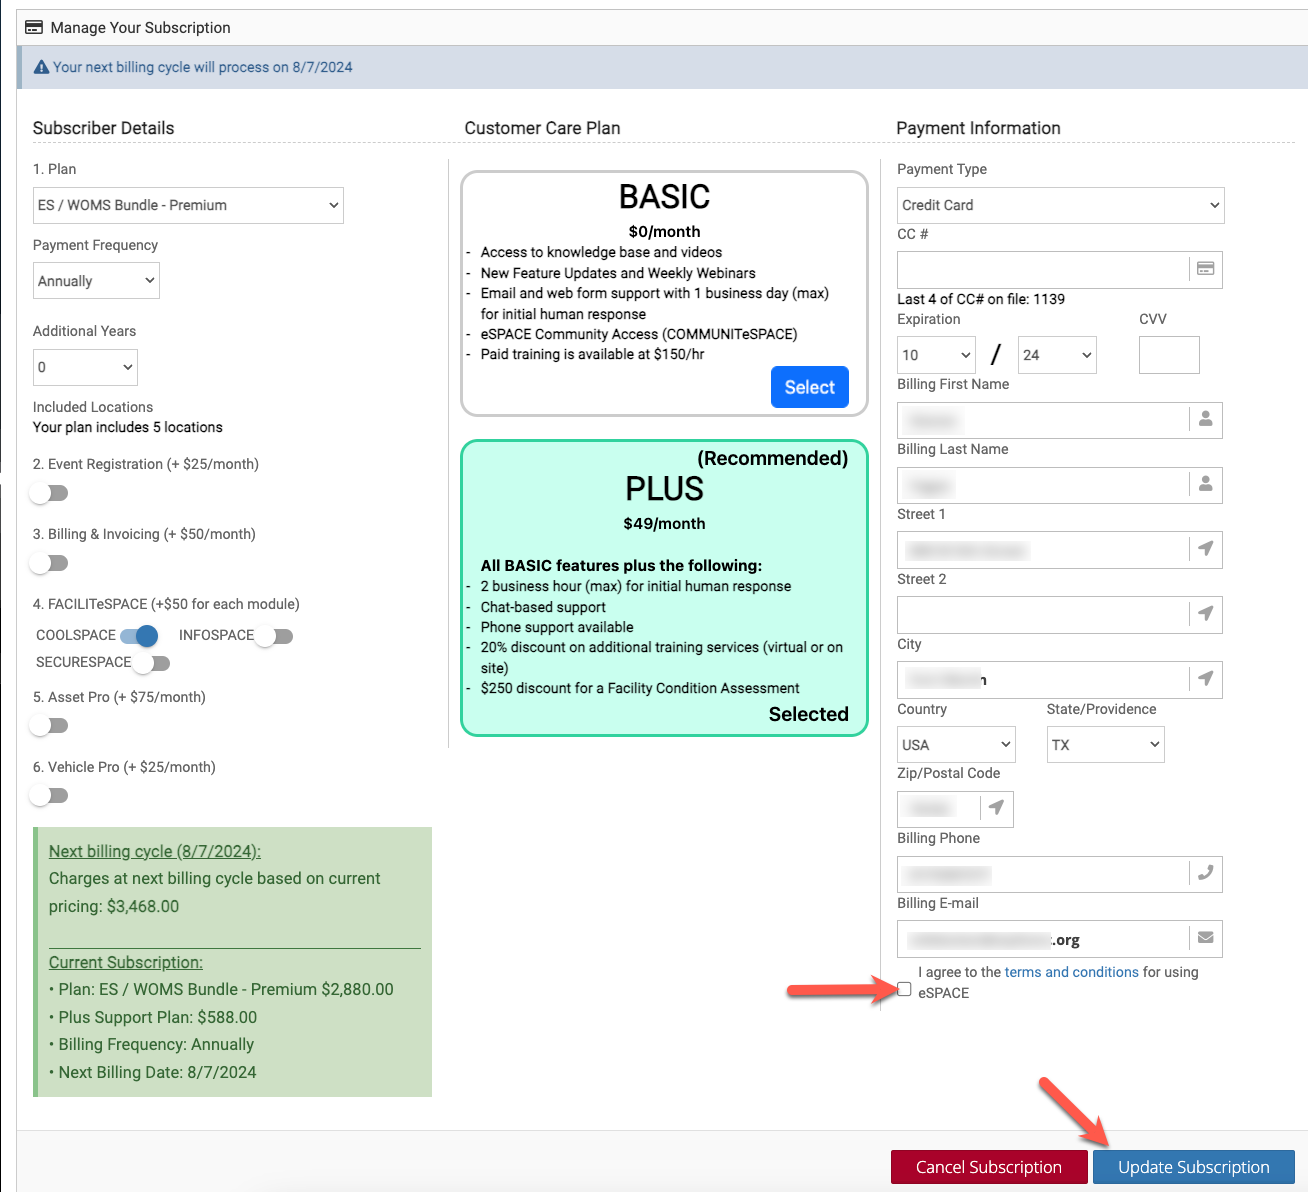Open the terms and conditions link
The width and height of the screenshot is (1308, 1192).
pos(1071,972)
